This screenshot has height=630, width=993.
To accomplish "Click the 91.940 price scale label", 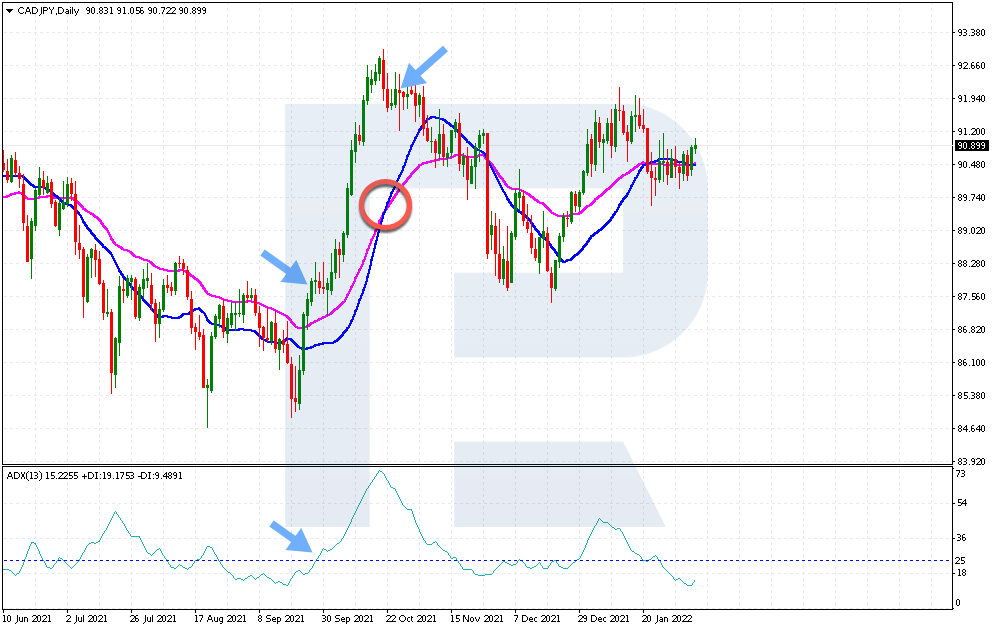I will click(971, 98).
